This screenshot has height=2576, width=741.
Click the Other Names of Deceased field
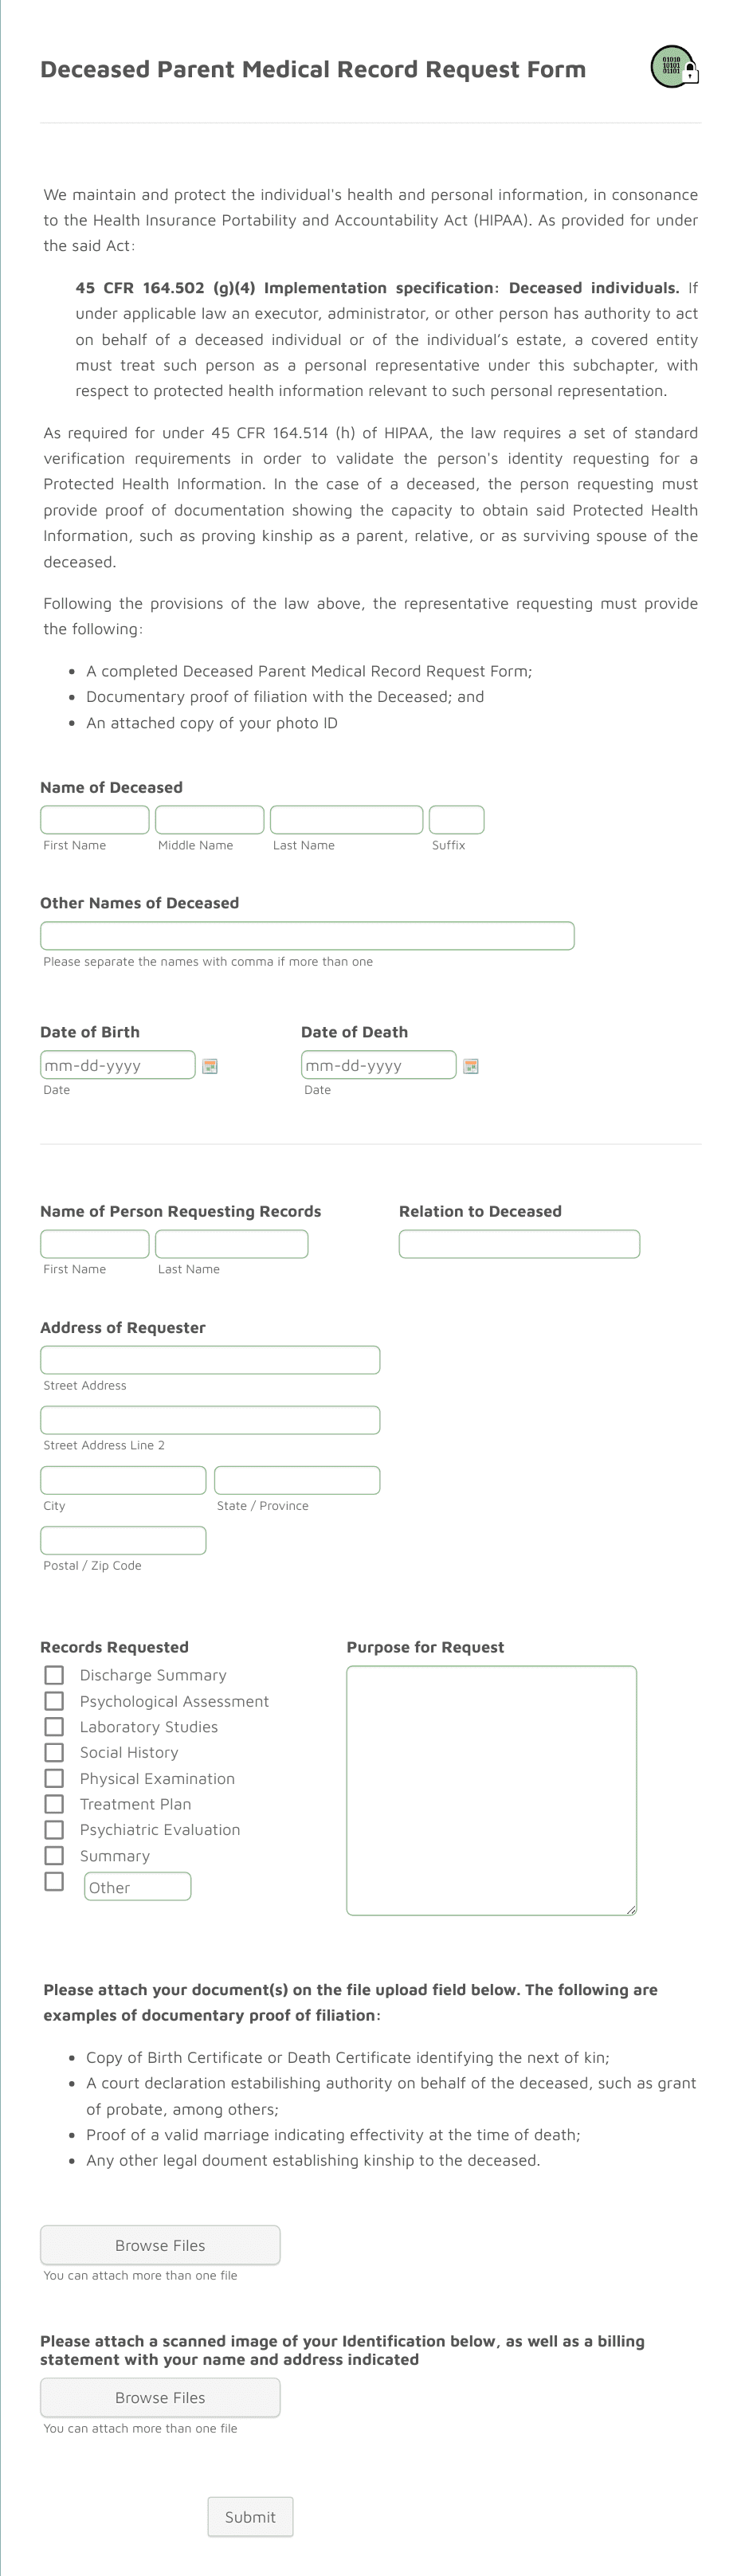(307, 935)
